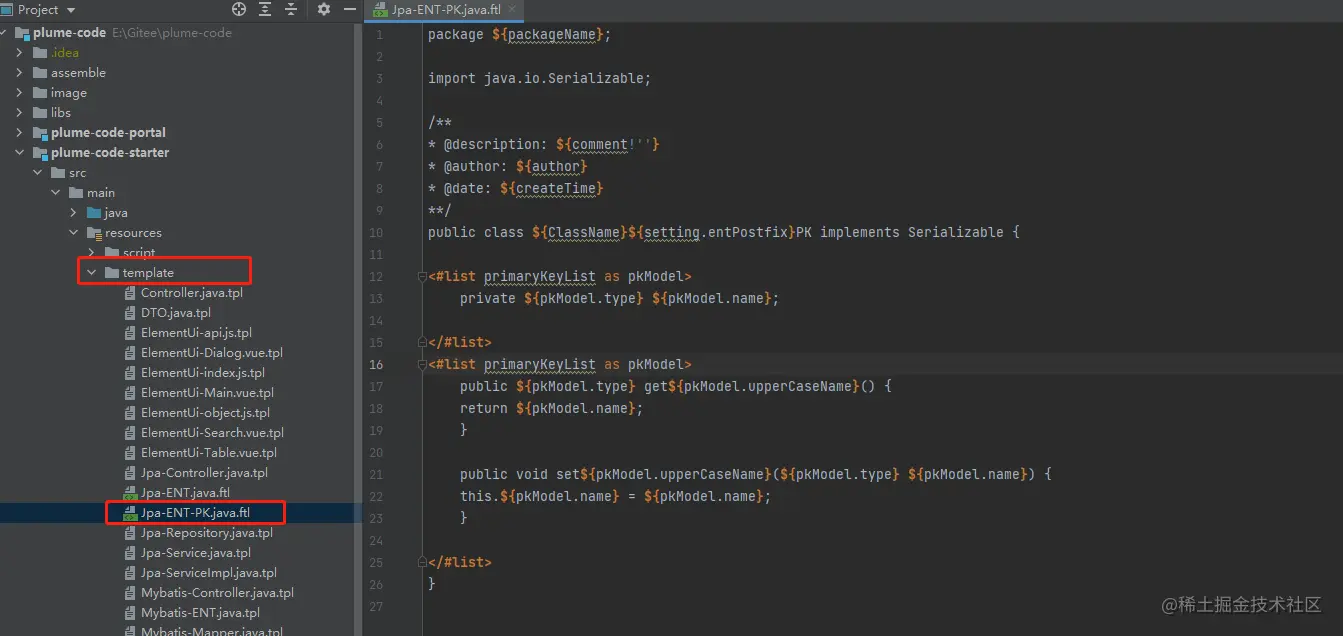Image resolution: width=1343 pixels, height=636 pixels.
Task: Click the collapse all icon in Project panel
Action: coord(291,9)
